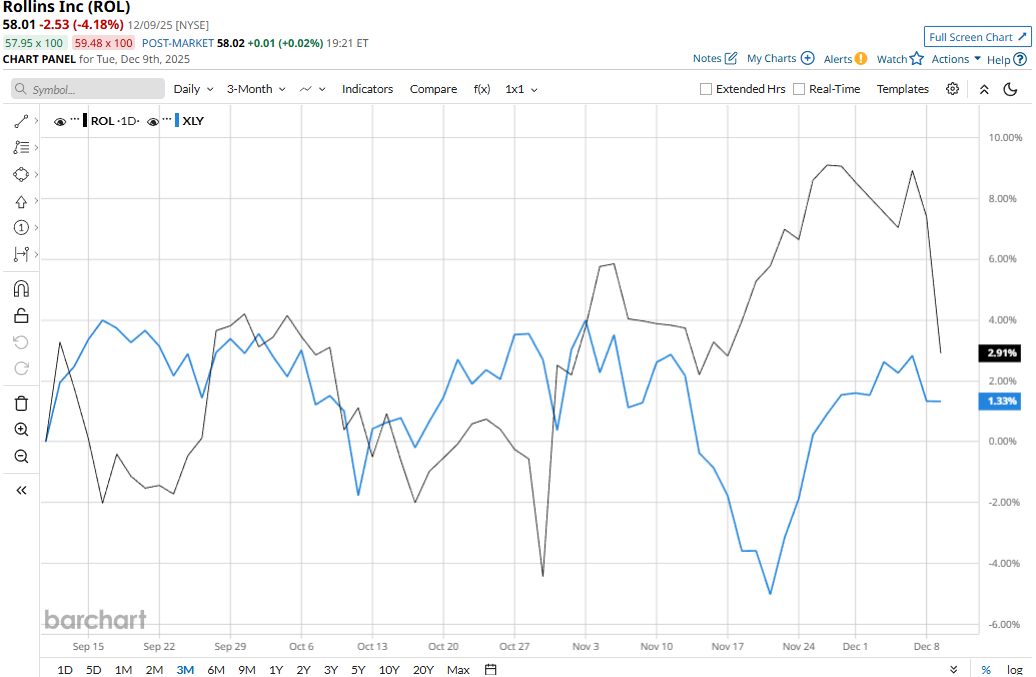Select the 6M time range
Viewport: 1036px width, 677px height.
coord(216,670)
